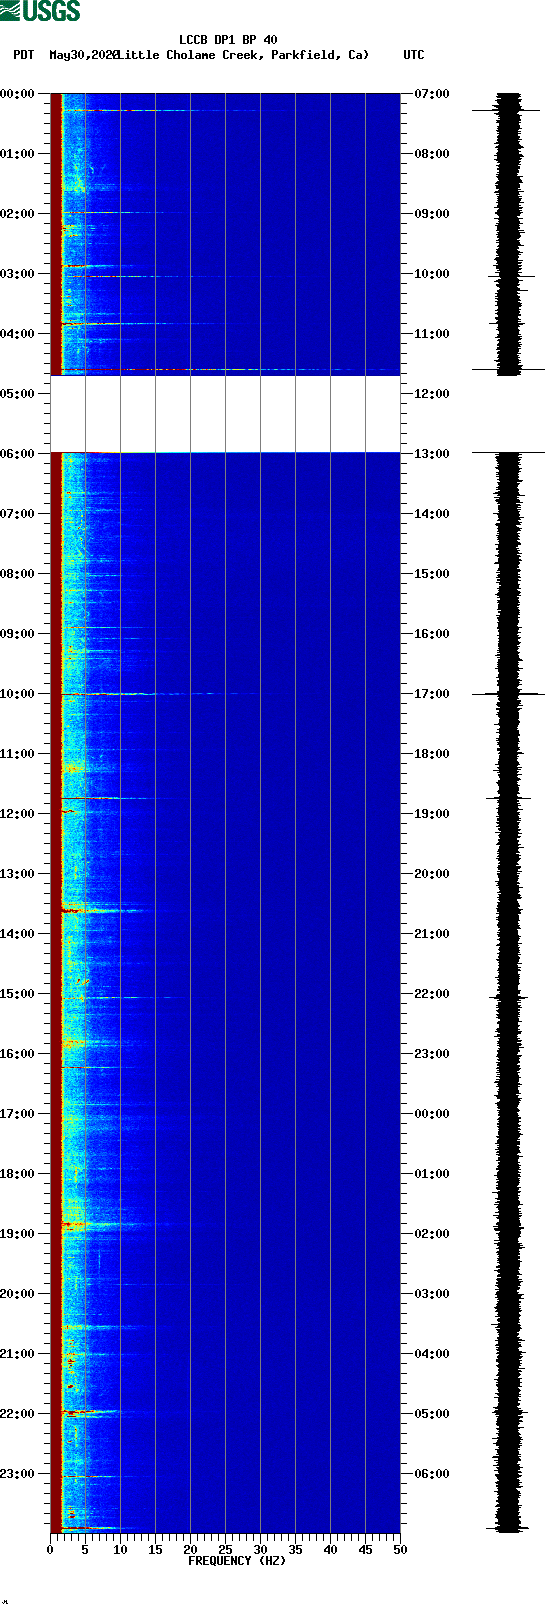Click the large waveform spike at 17:00 UTC
This screenshot has height=1613, width=552.
[x=509, y=693]
